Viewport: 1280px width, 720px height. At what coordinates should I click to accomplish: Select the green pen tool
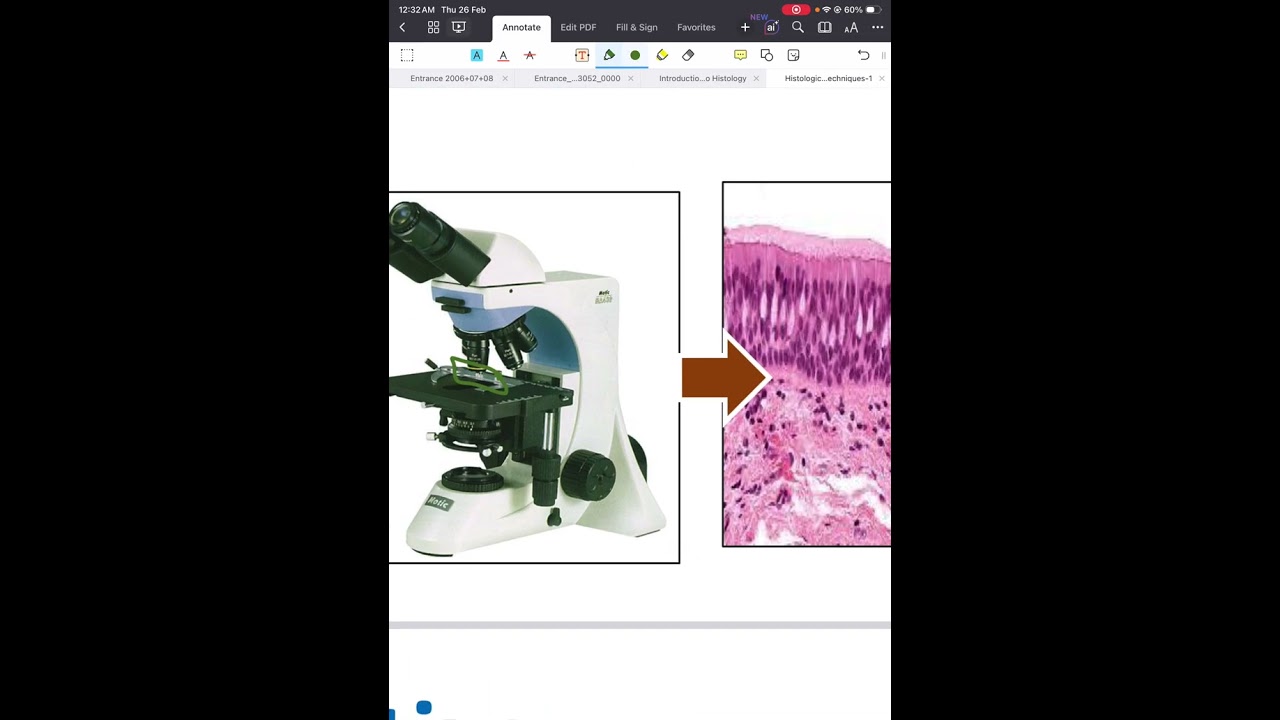pos(609,55)
